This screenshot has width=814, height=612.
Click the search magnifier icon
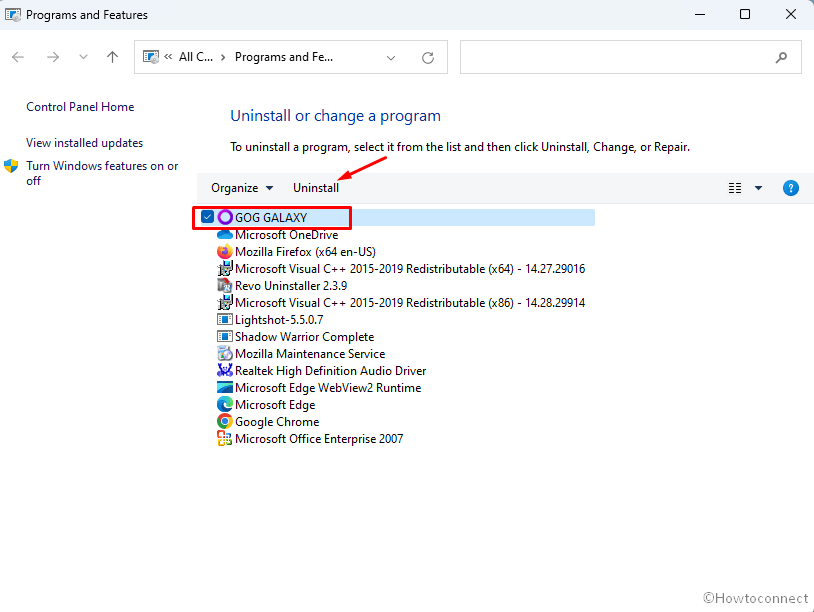point(781,57)
